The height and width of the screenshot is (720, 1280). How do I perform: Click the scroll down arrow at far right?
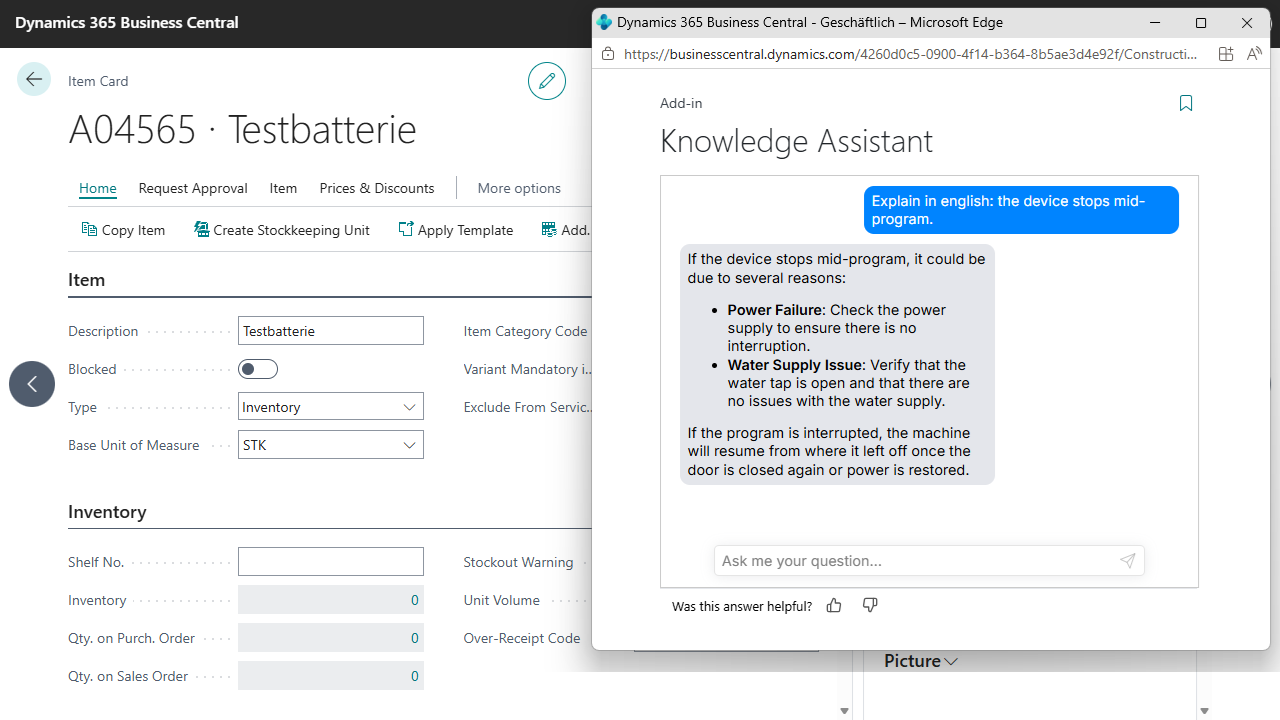(x=1204, y=711)
